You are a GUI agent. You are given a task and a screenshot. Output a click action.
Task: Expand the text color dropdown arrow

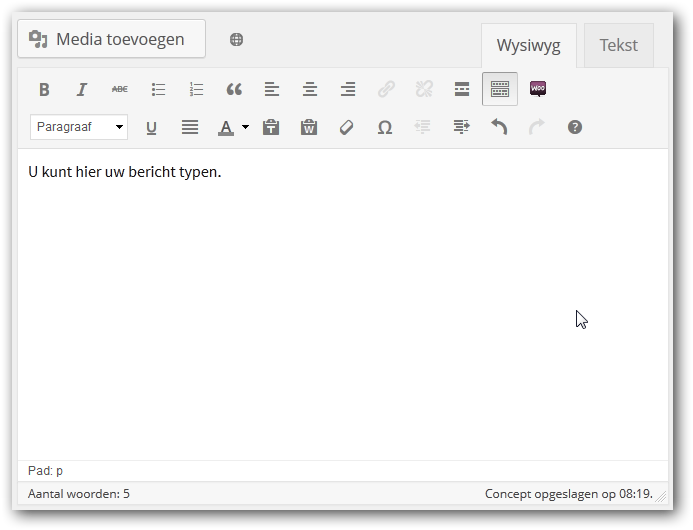click(245, 127)
